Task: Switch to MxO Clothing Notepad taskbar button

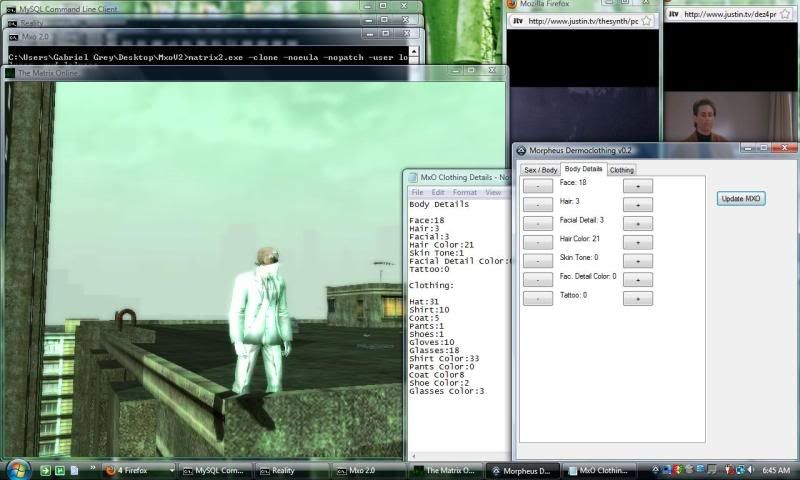Action: click(599, 470)
